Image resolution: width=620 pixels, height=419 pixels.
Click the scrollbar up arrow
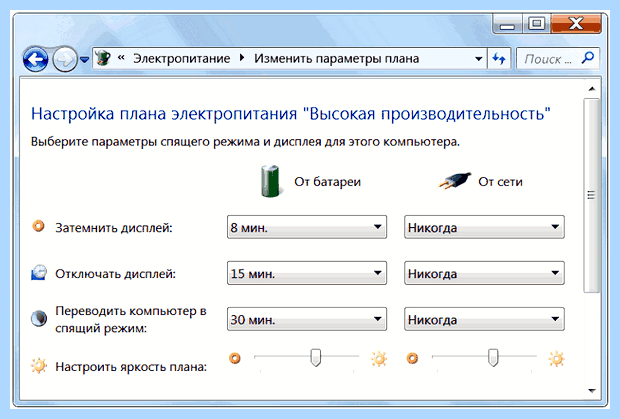point(592,89)
